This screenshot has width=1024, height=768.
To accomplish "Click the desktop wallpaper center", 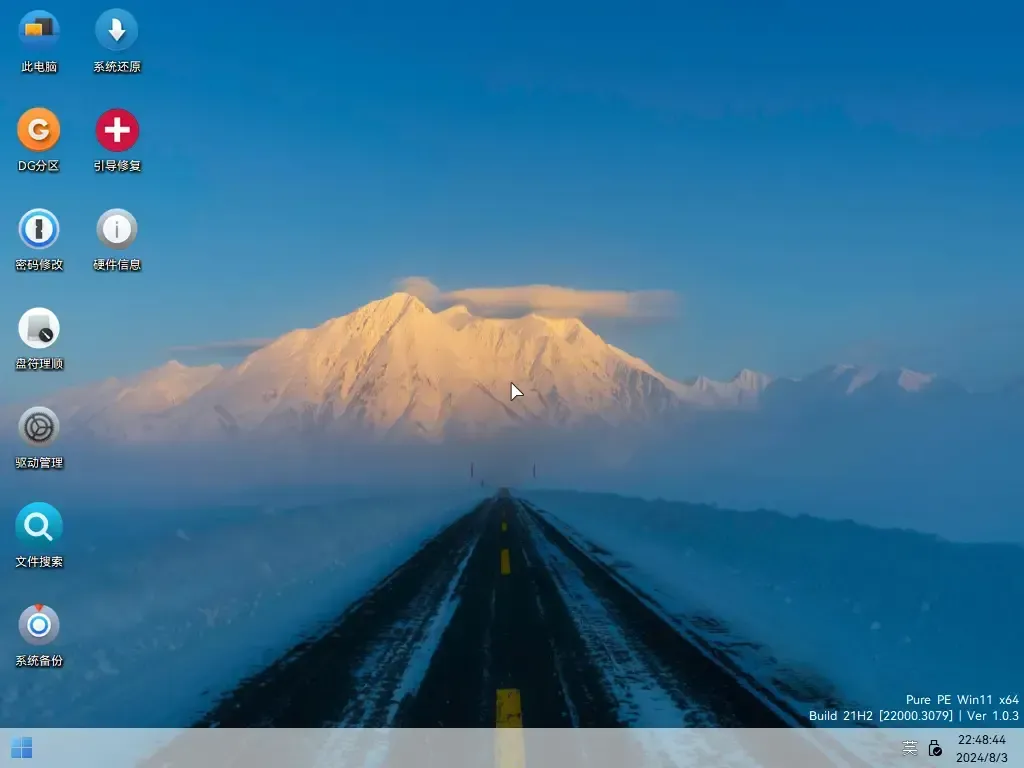I will [512, 390].
